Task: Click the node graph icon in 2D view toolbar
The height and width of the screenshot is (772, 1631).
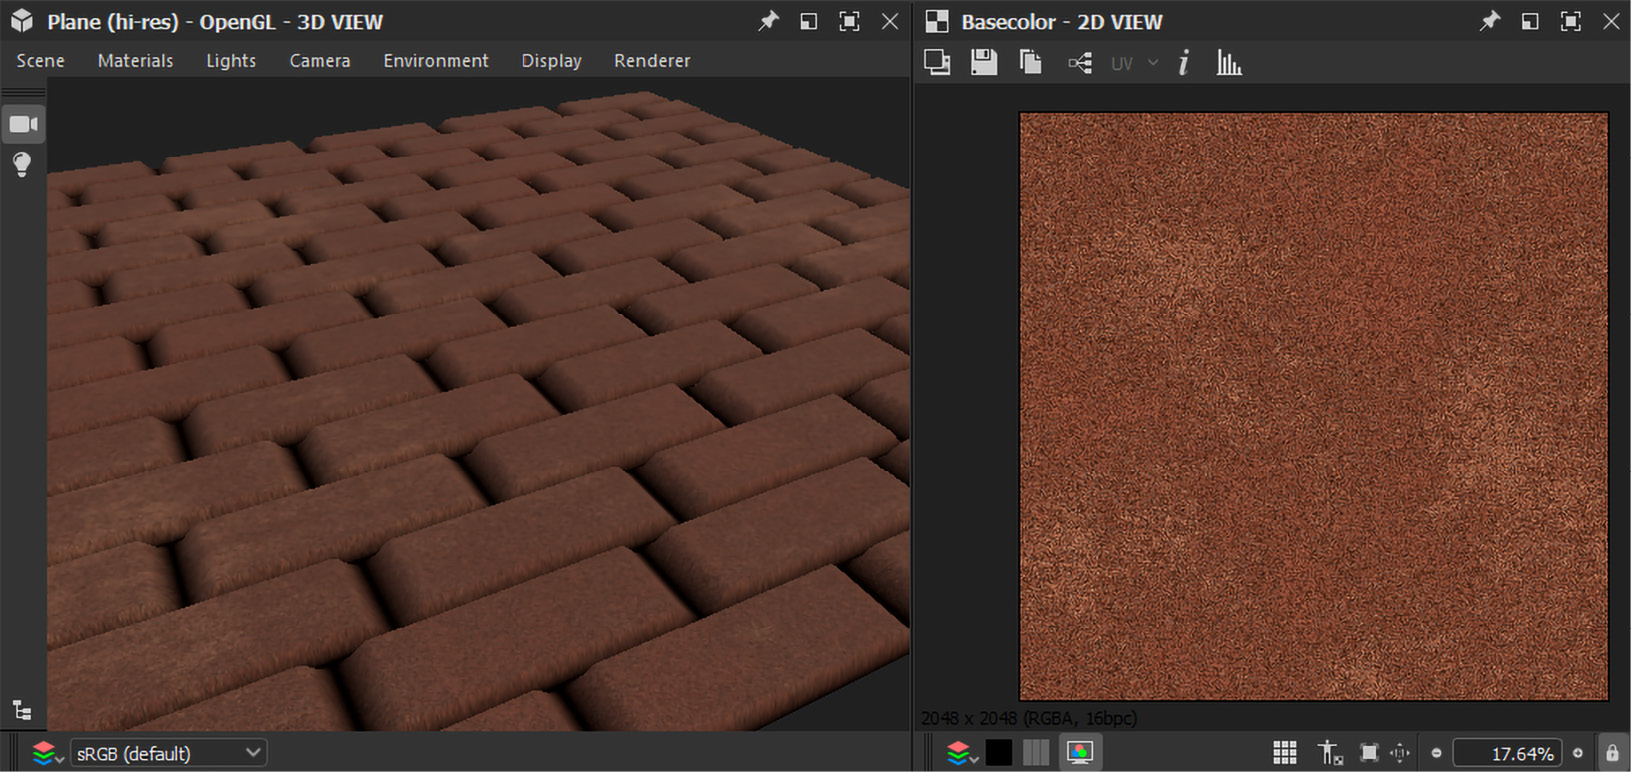Action: 1080,64
